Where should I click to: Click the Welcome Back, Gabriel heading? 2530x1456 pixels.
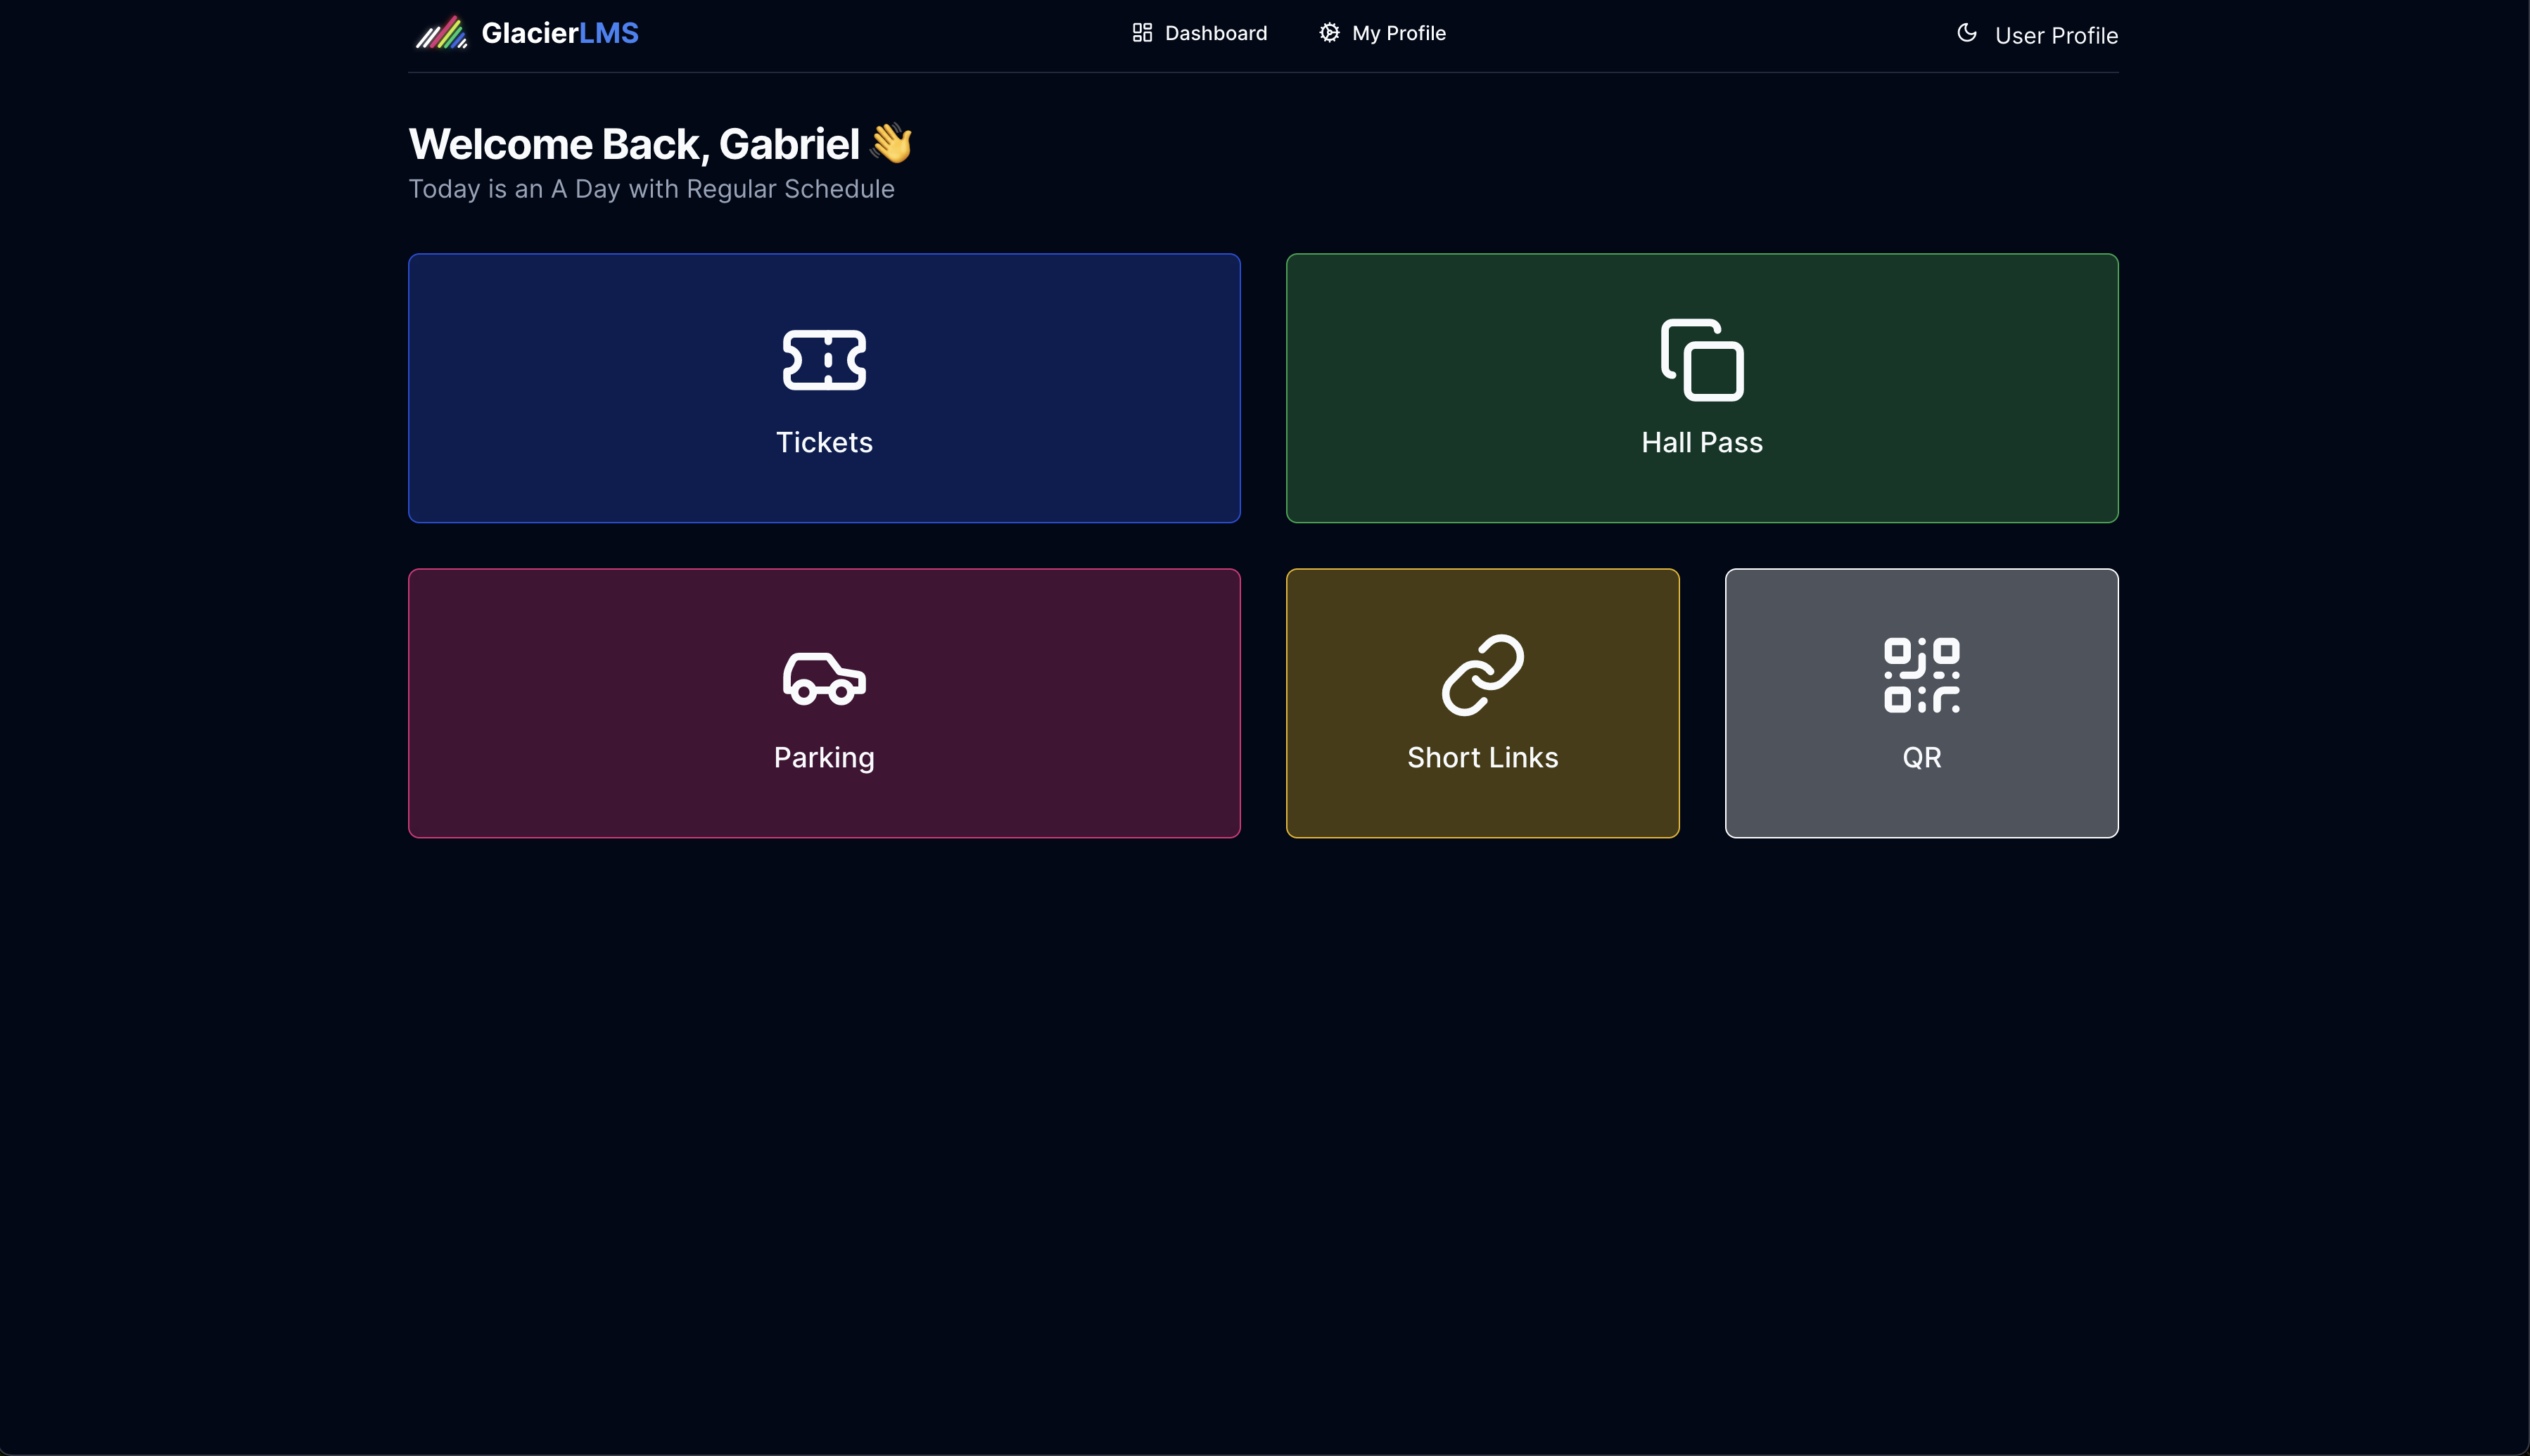point(634,144)
